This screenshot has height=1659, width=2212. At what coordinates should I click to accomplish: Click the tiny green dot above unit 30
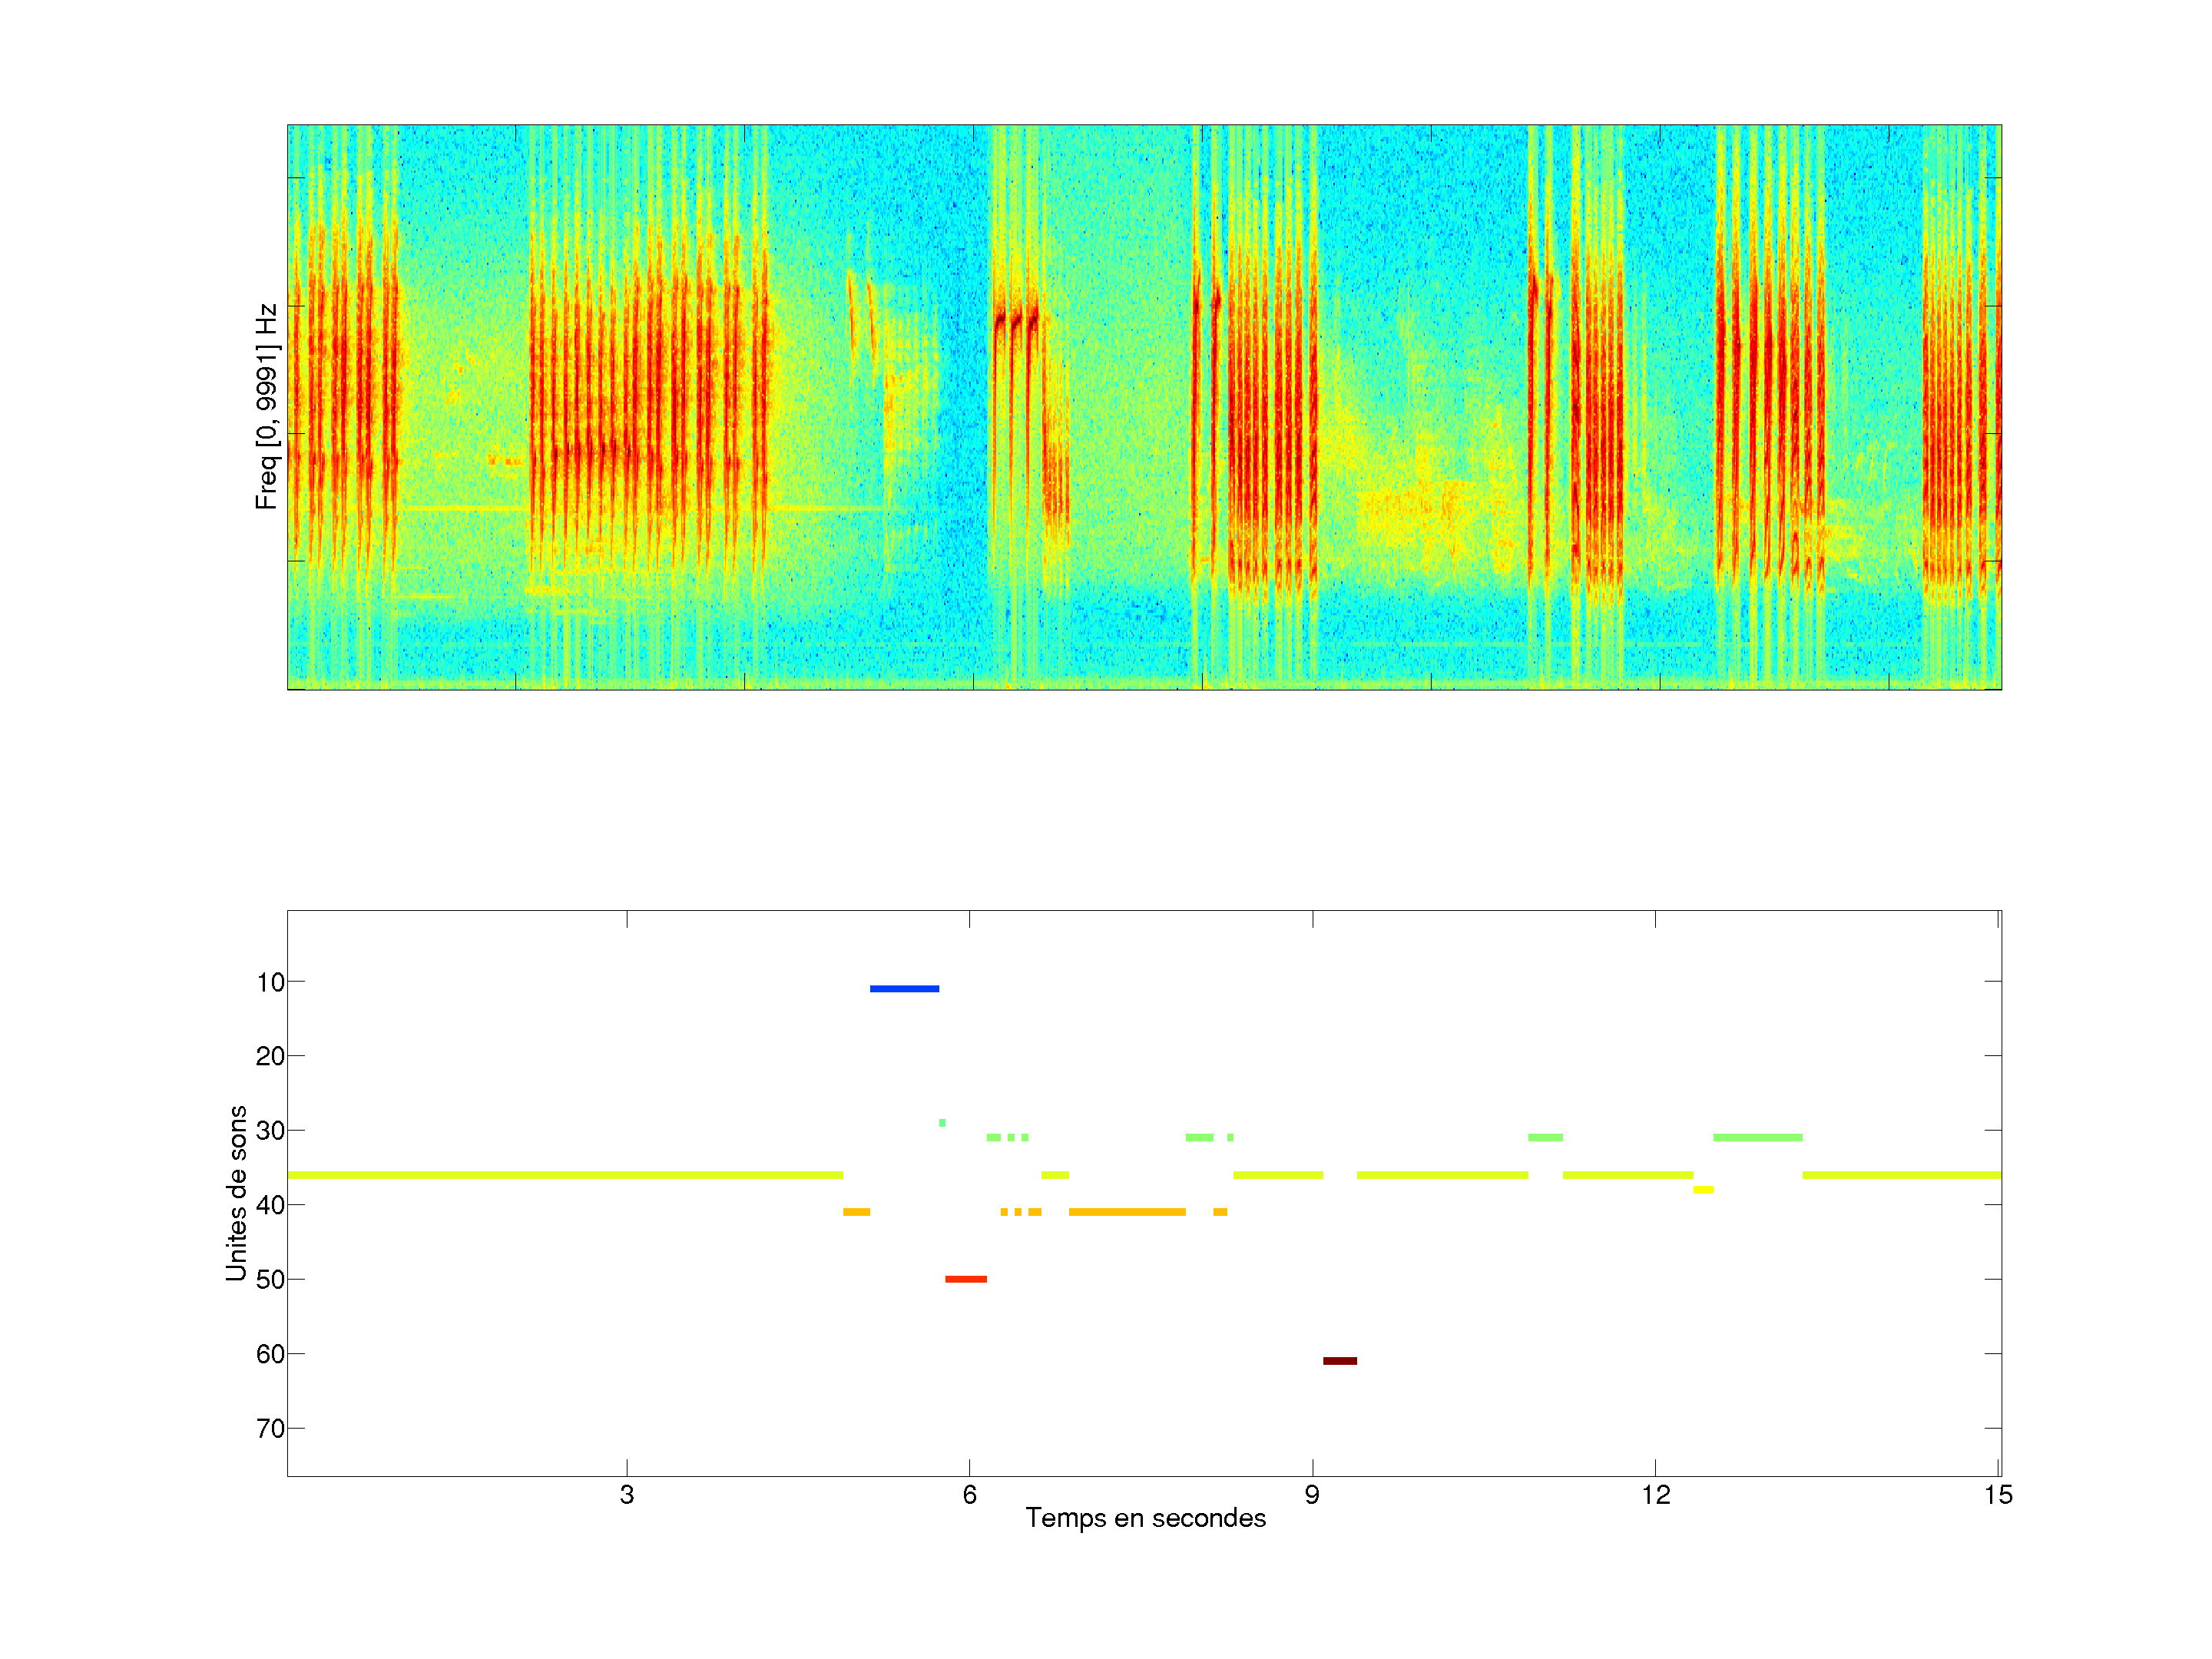(942, 1123)
